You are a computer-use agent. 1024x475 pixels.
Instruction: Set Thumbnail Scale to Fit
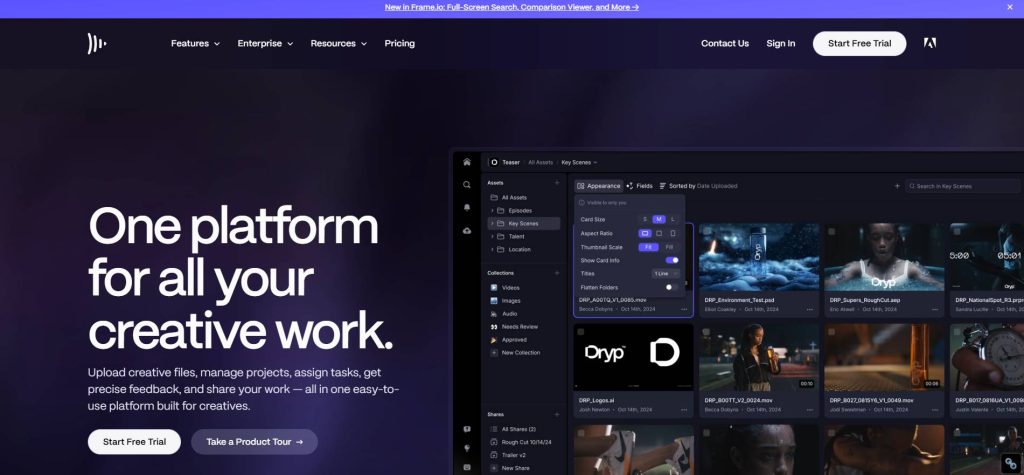click(x=648, y=247)
